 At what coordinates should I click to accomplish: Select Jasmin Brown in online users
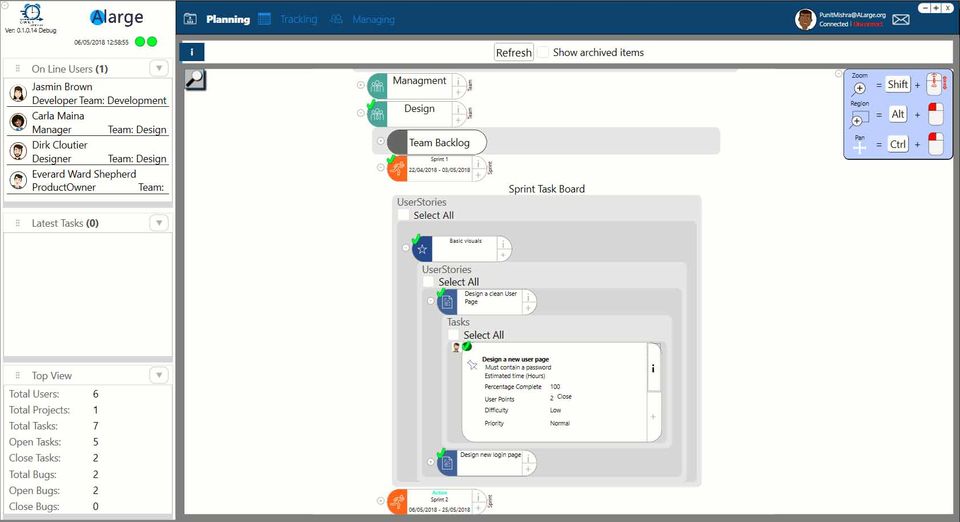(88, 94)
